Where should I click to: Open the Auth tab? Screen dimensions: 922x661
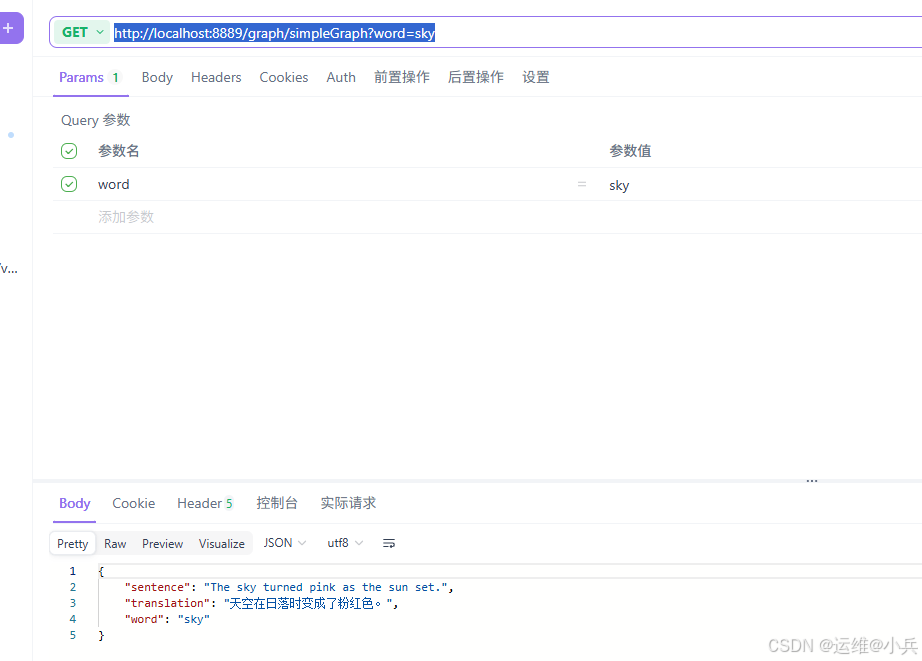point(341,77)
